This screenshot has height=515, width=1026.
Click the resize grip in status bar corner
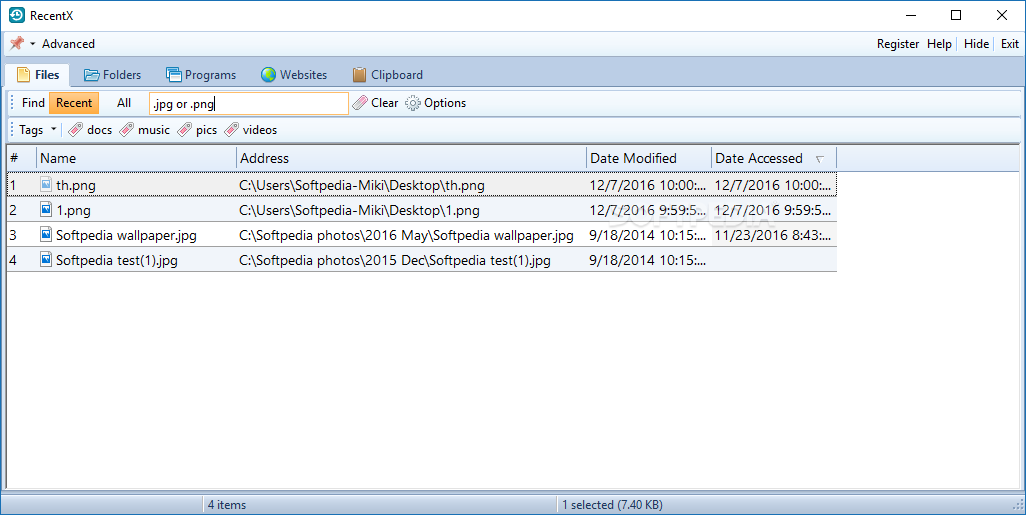click(x=1017, y=506)
